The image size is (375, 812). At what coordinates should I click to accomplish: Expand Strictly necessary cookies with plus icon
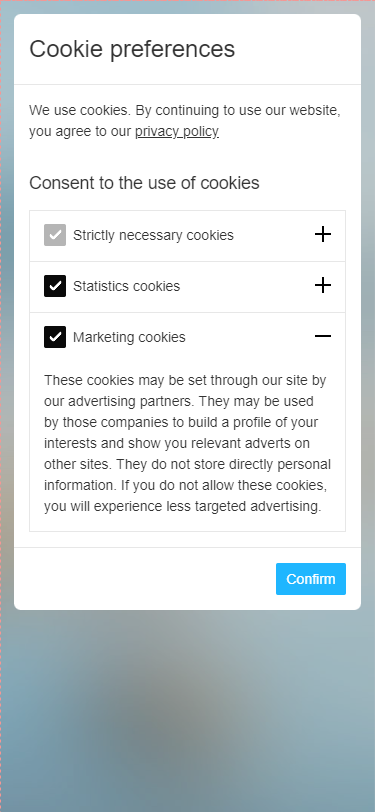tap(323, 235)
